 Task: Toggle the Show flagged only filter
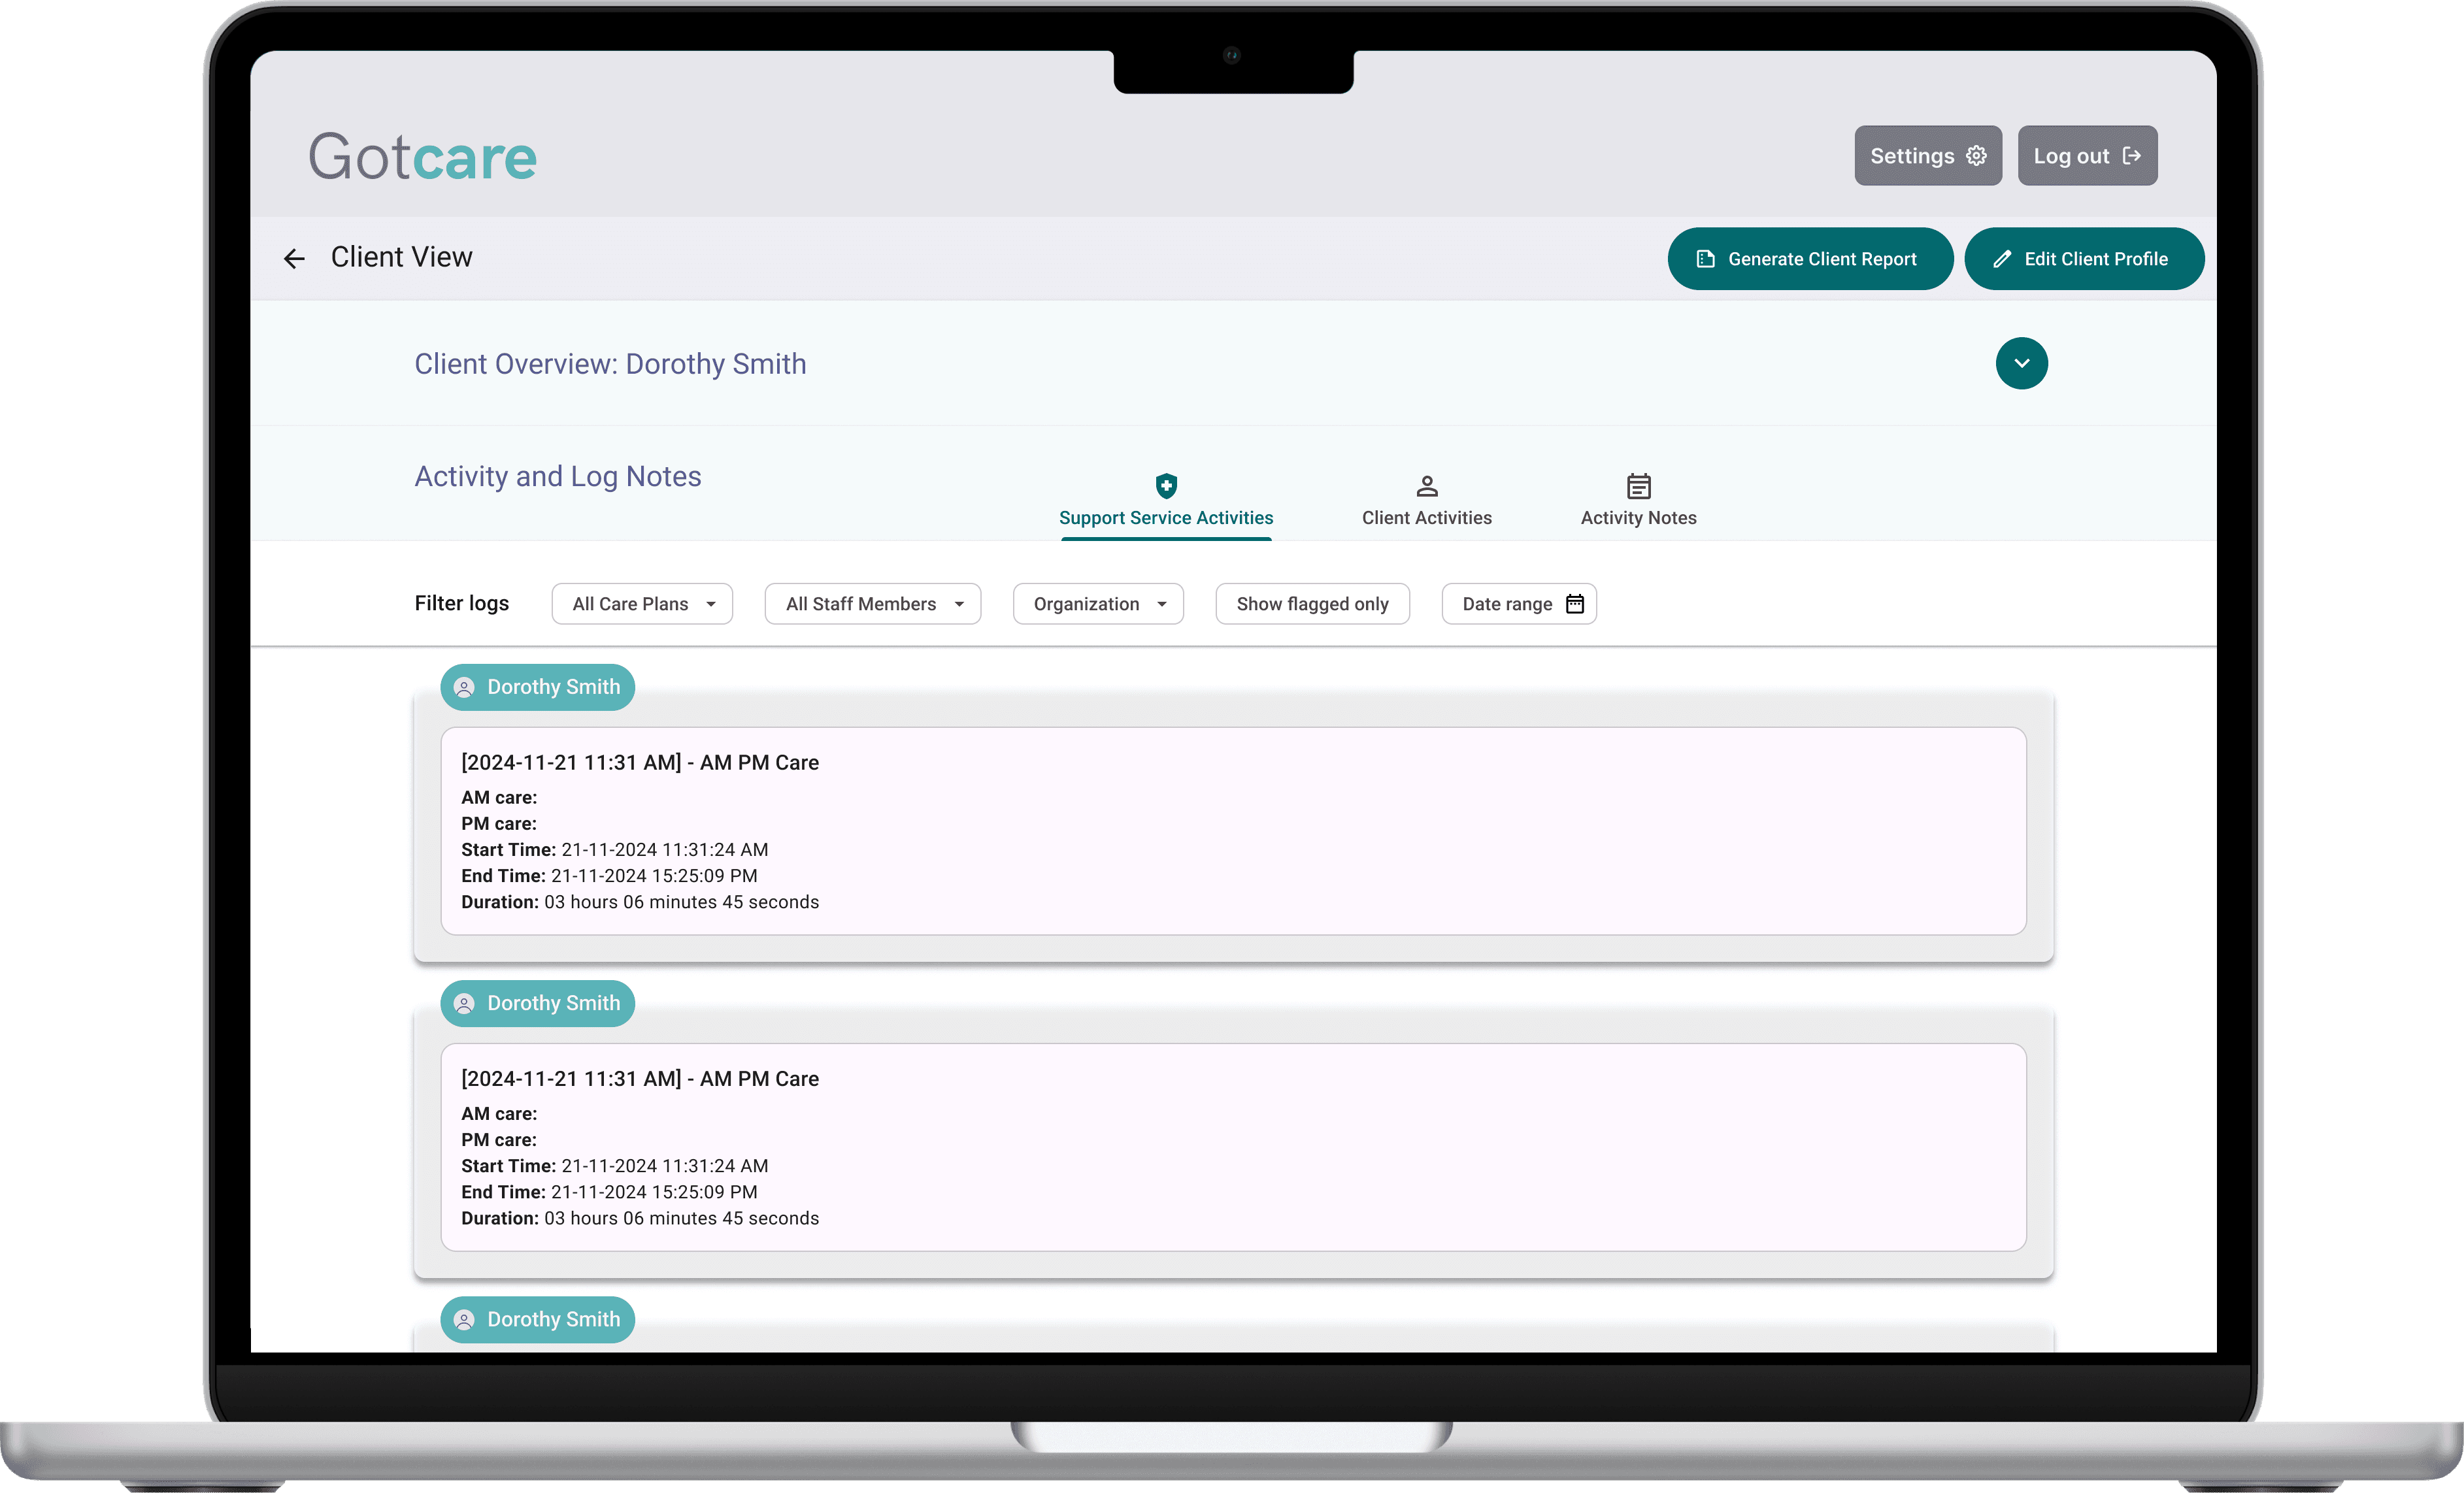coord(1313,604)
